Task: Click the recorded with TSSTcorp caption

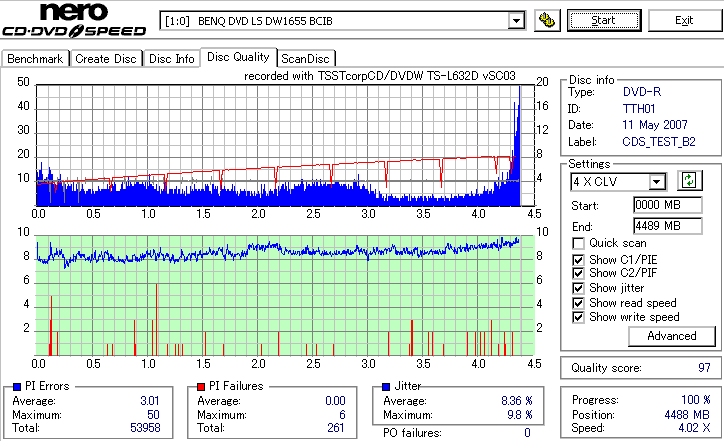Action: click(380, 76)
